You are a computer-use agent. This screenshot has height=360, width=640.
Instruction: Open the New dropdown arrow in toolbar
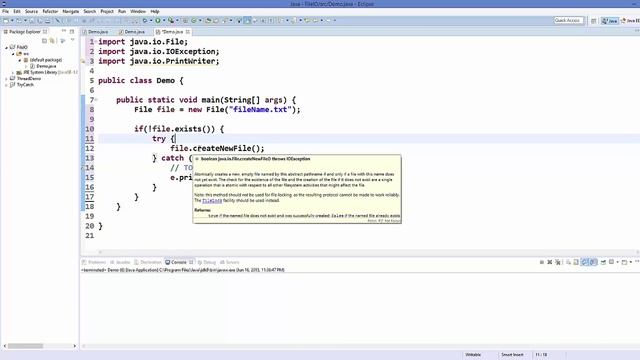(x=12, y=20)
